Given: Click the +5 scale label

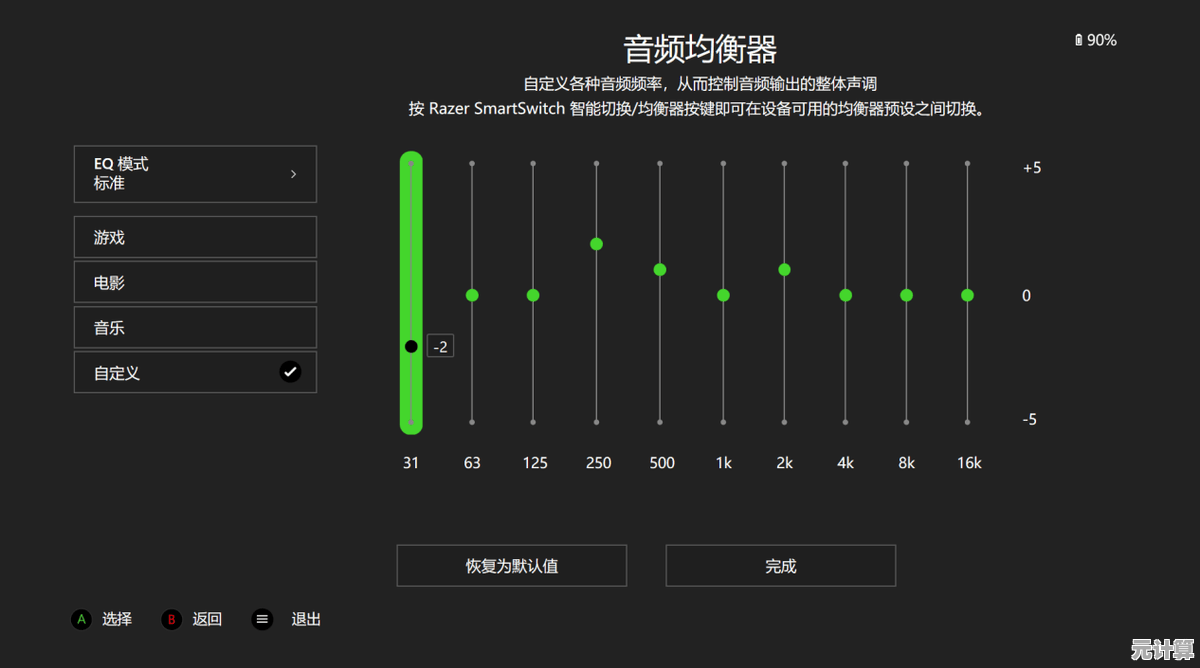Looking at the screenshot, I should (x=1032, y=168).
